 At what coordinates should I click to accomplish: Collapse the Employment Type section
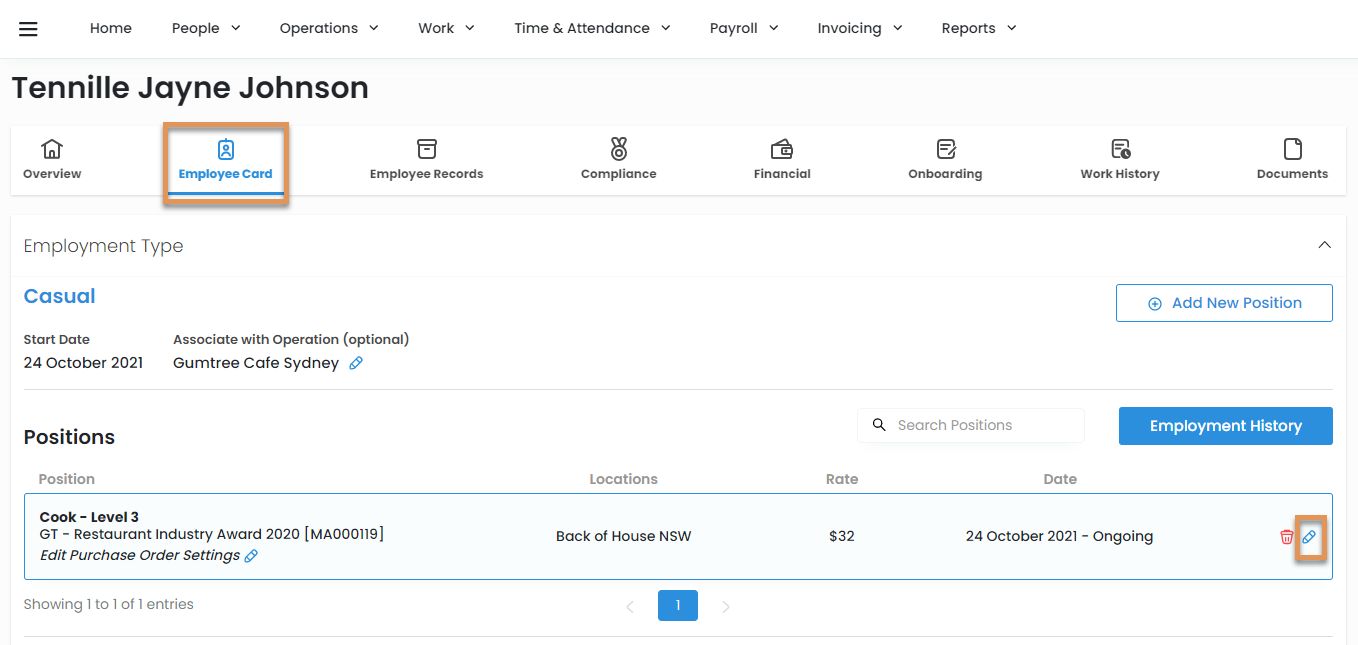point(1324,245)
